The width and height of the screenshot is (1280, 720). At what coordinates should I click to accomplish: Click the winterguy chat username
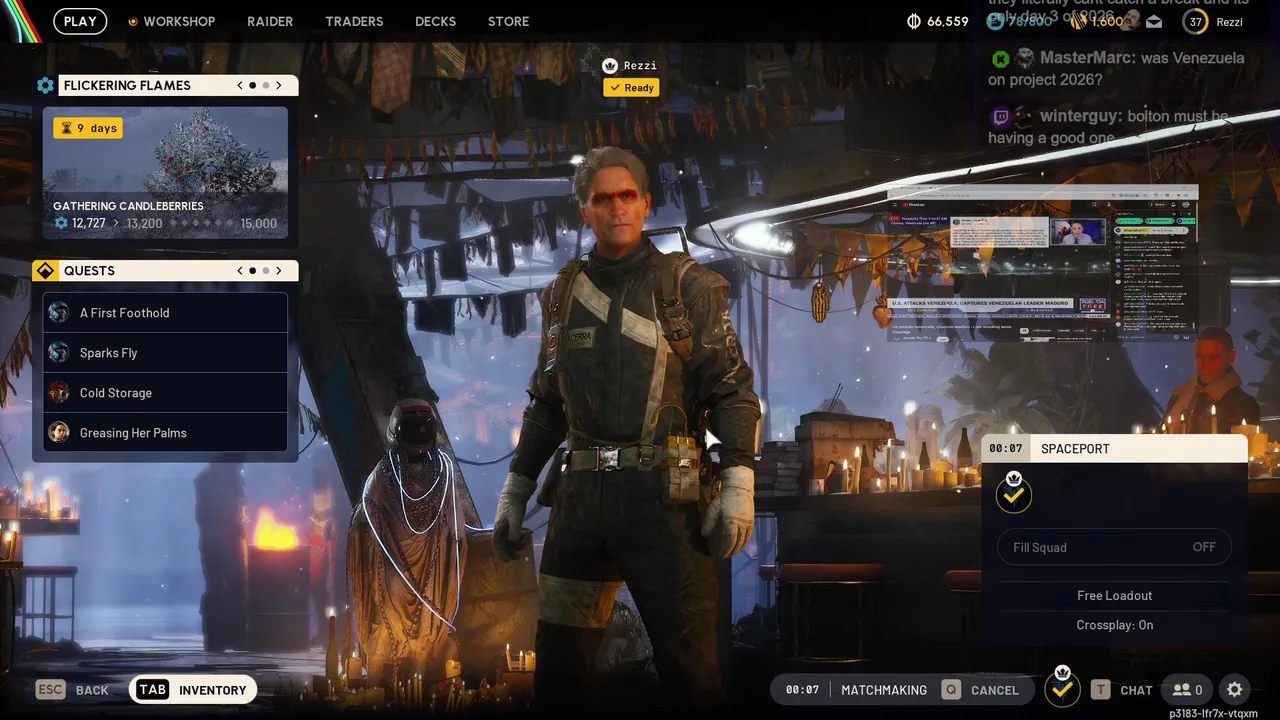(x=1081, y=116)
